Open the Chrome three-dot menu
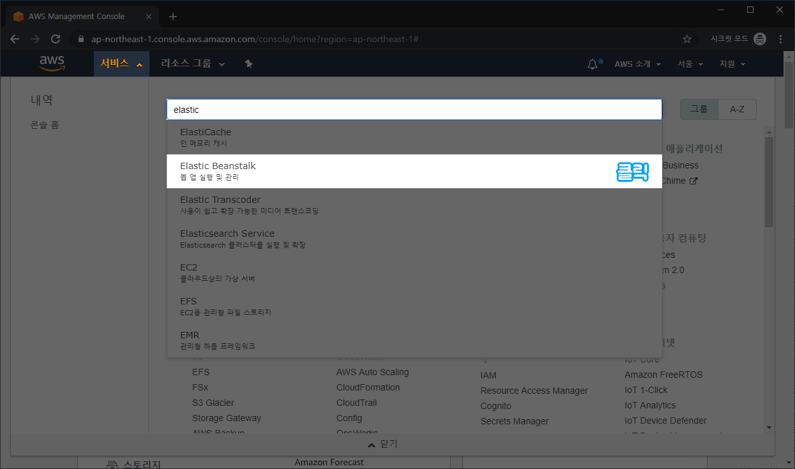This screenshot has width=795, height=469. (780, 39)
